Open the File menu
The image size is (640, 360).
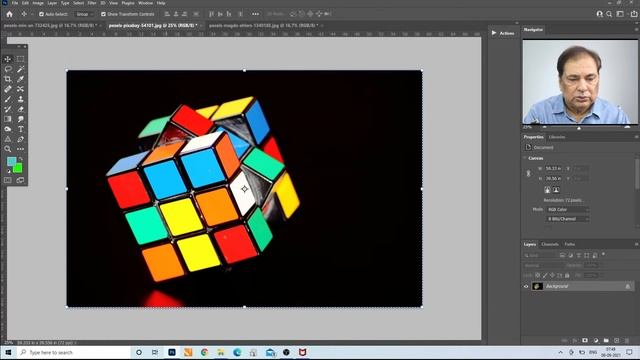[x=15, y=3]
